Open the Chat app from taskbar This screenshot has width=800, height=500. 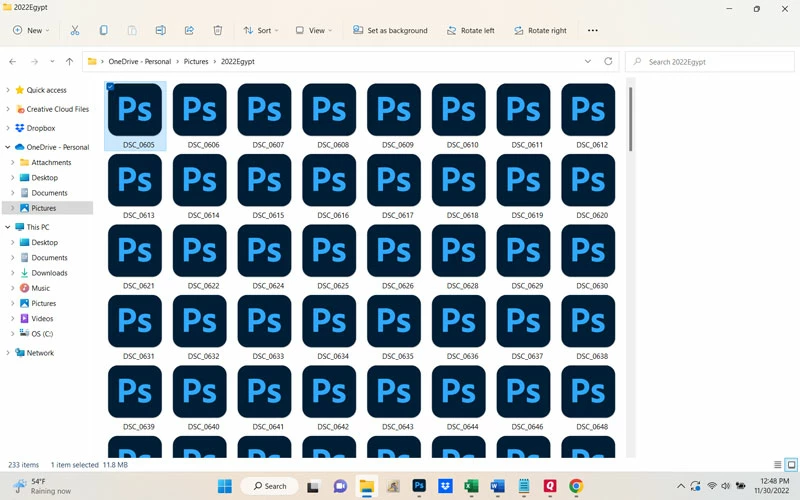coord(340,486)
